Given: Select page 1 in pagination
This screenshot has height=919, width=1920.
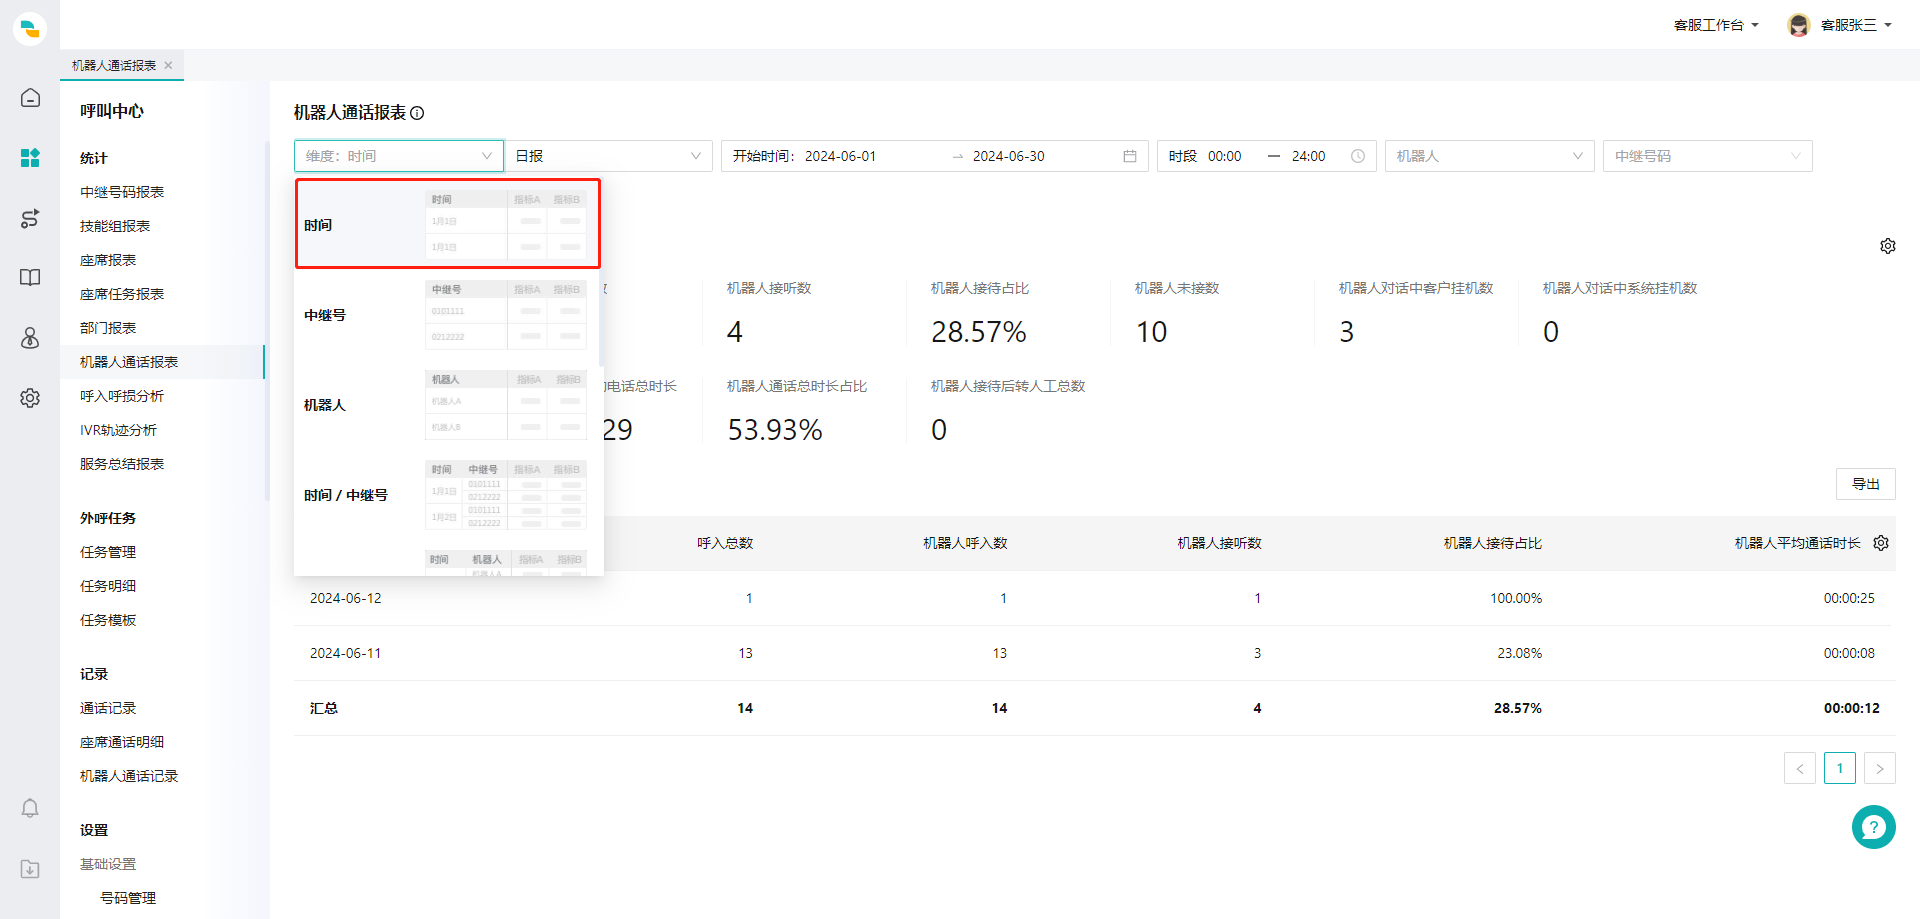Looking at the screenshot, I should click(1840, 768).
